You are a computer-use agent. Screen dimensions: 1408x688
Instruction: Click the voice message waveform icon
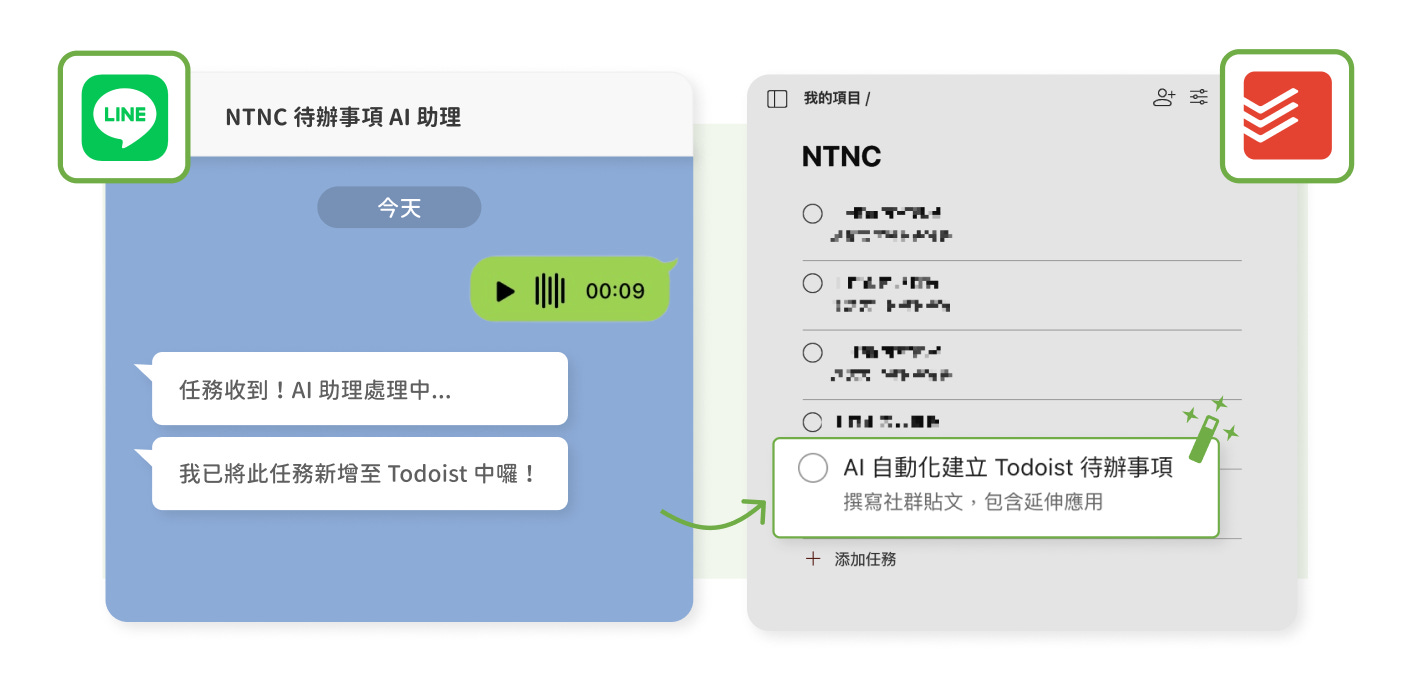tap(550, 291)
